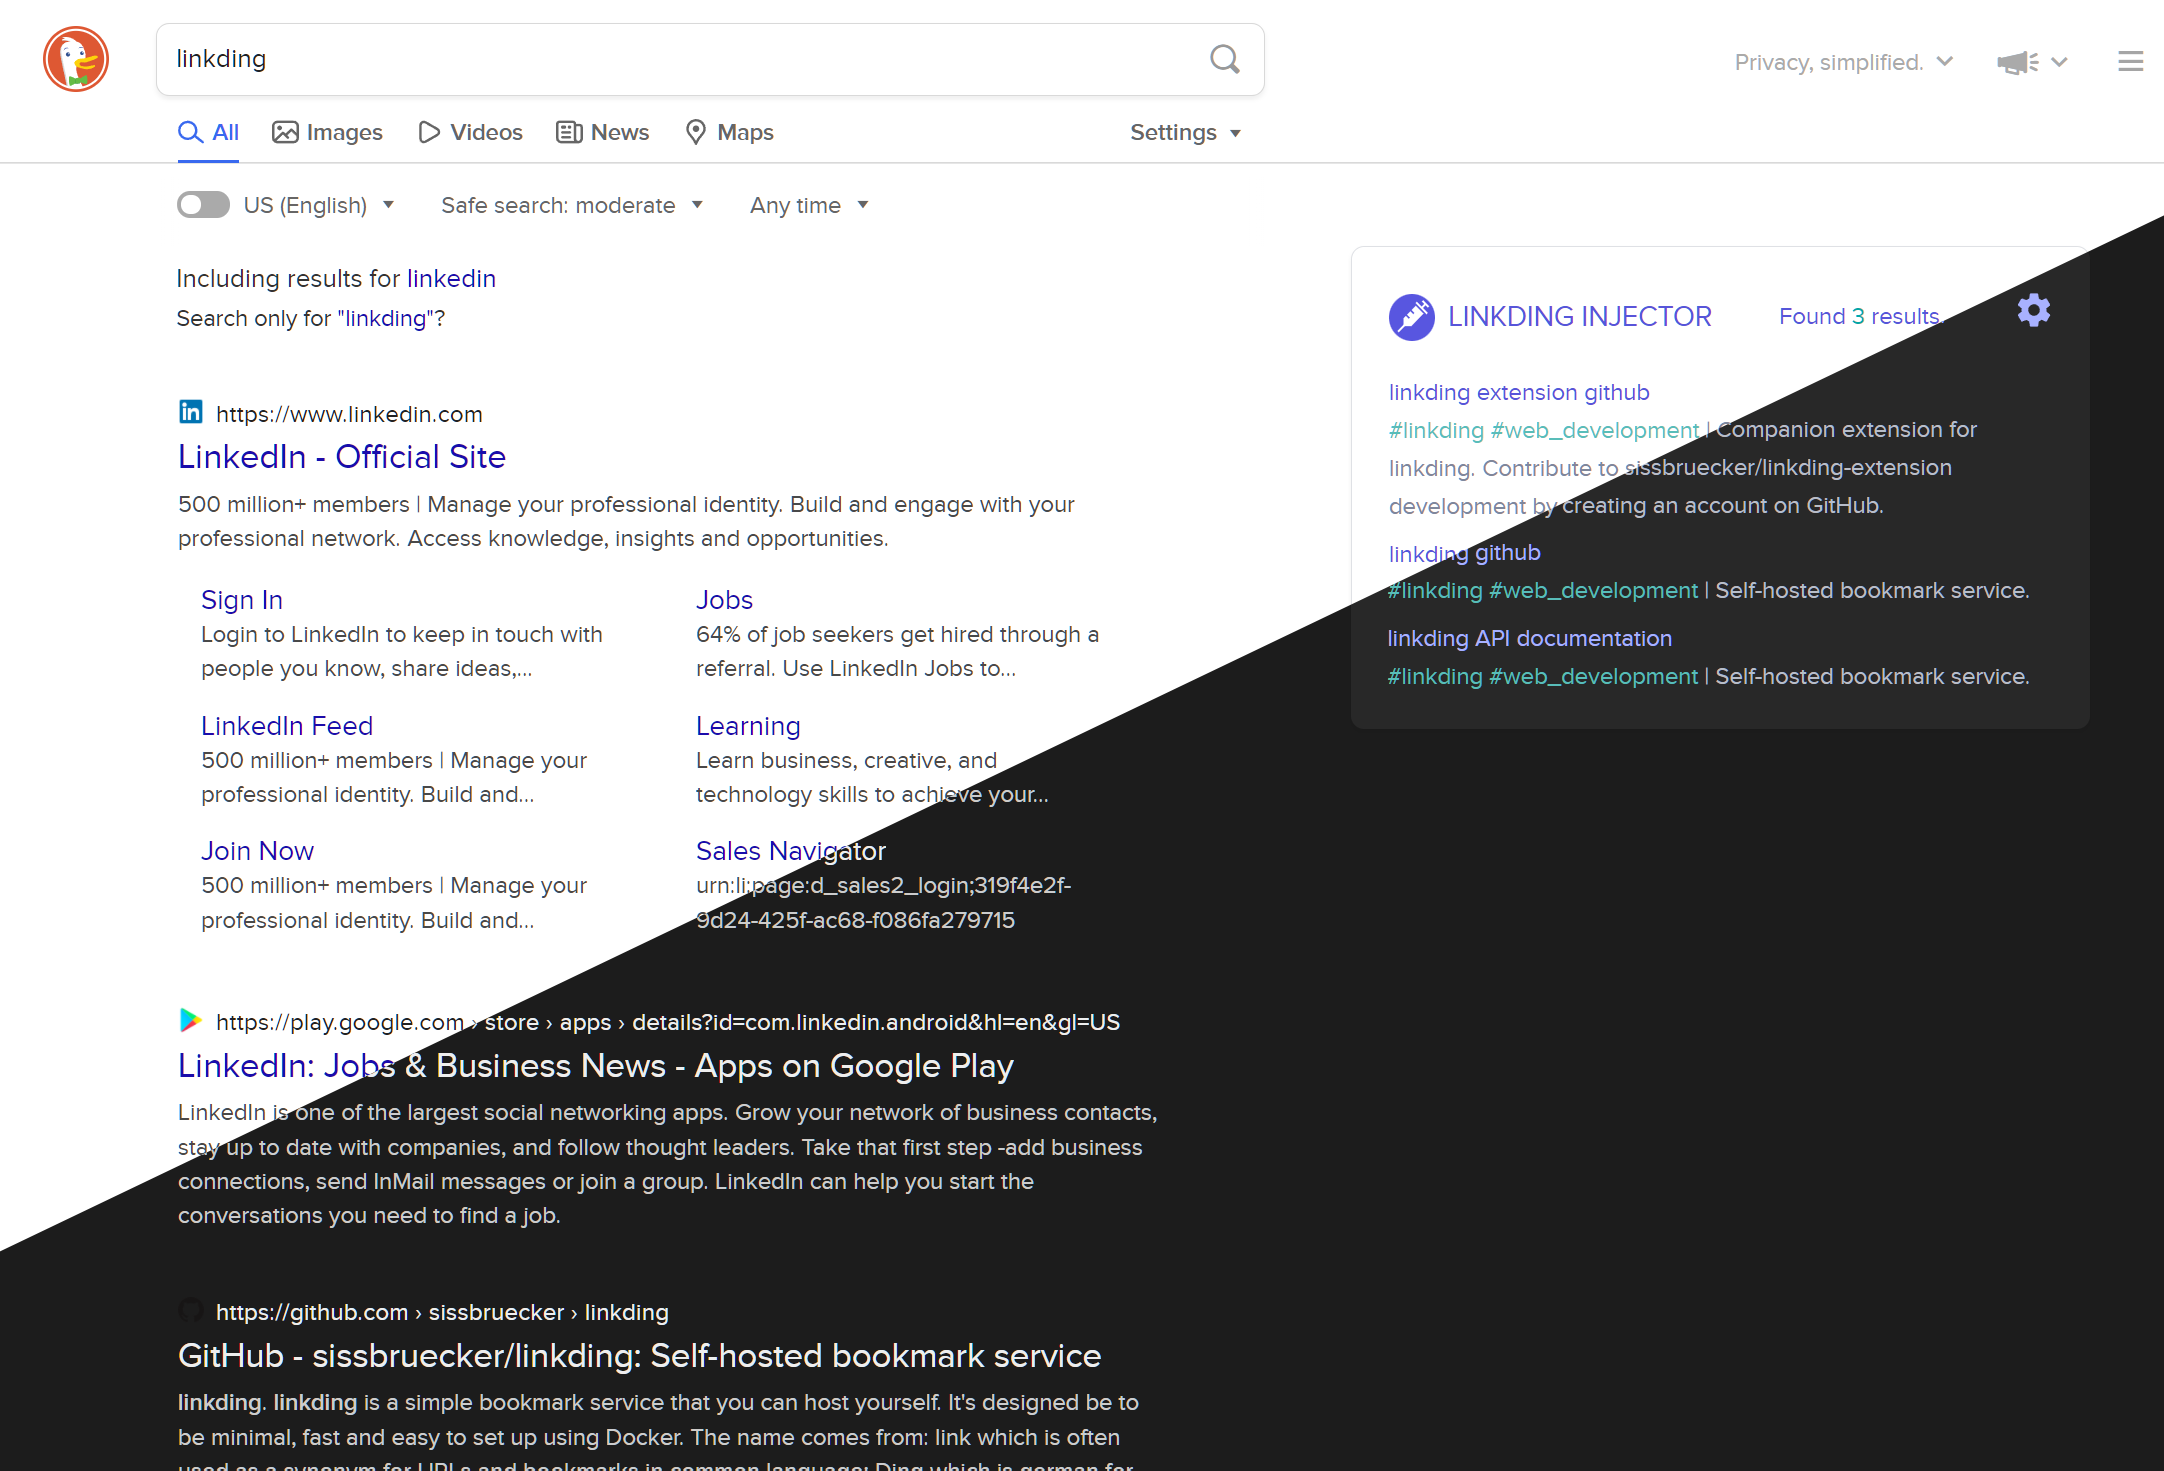Click the linkedin spelling suggestion link
Screen dimensions: 2164x1471
451,278
